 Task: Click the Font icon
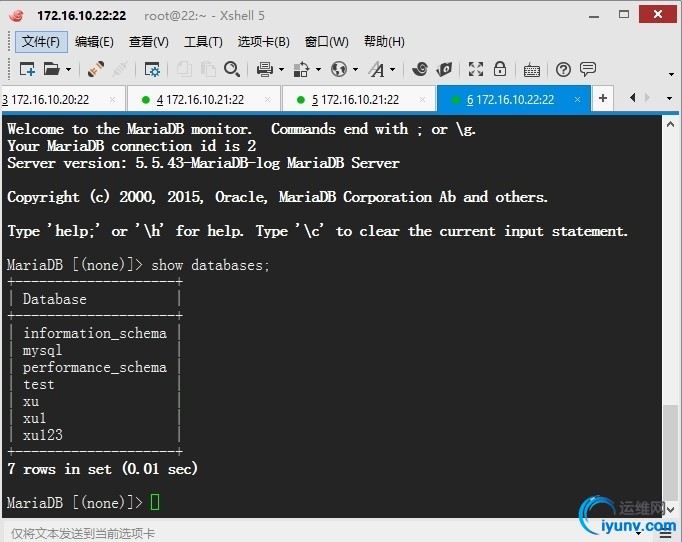coord(377,69)
